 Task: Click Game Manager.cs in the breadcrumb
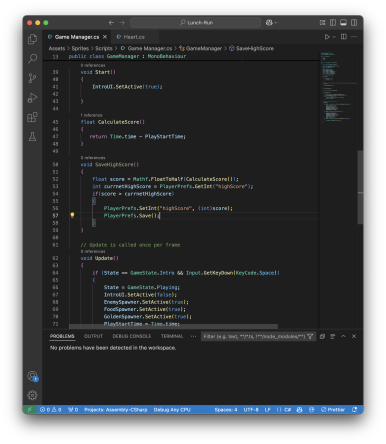point(150,48)
